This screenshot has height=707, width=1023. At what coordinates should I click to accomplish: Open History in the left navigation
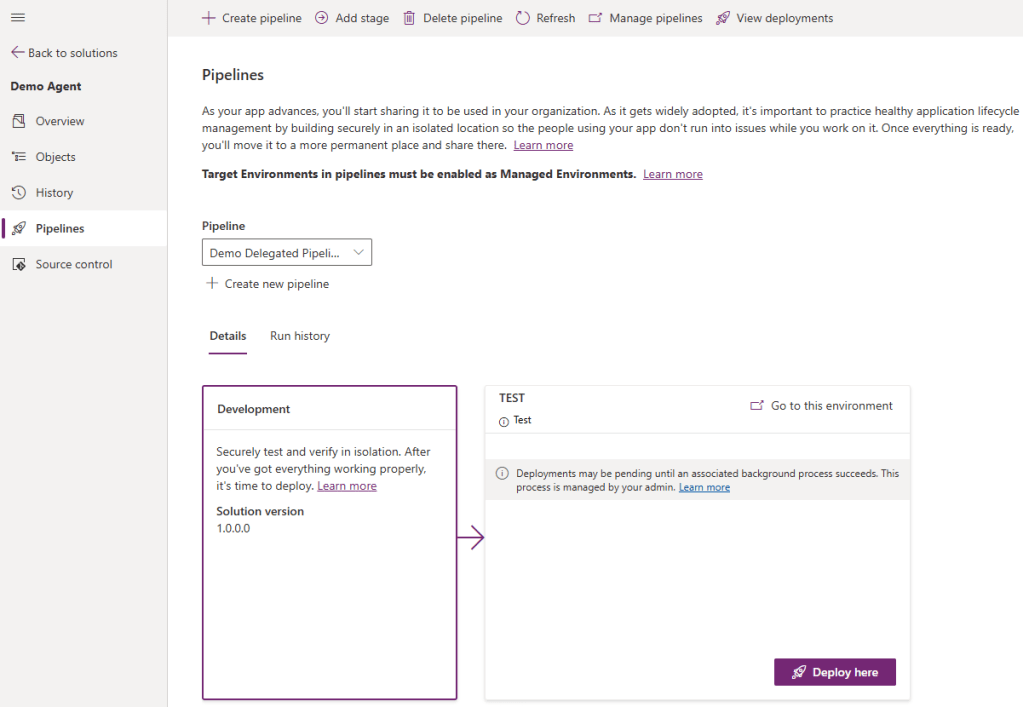54,193
